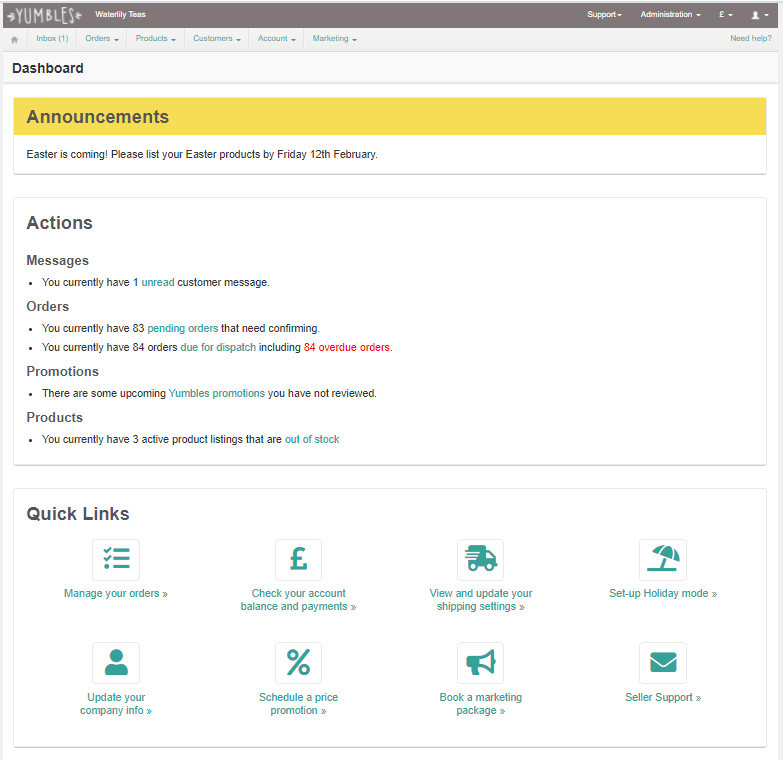Open the unread customer message link

pos(158,282)
